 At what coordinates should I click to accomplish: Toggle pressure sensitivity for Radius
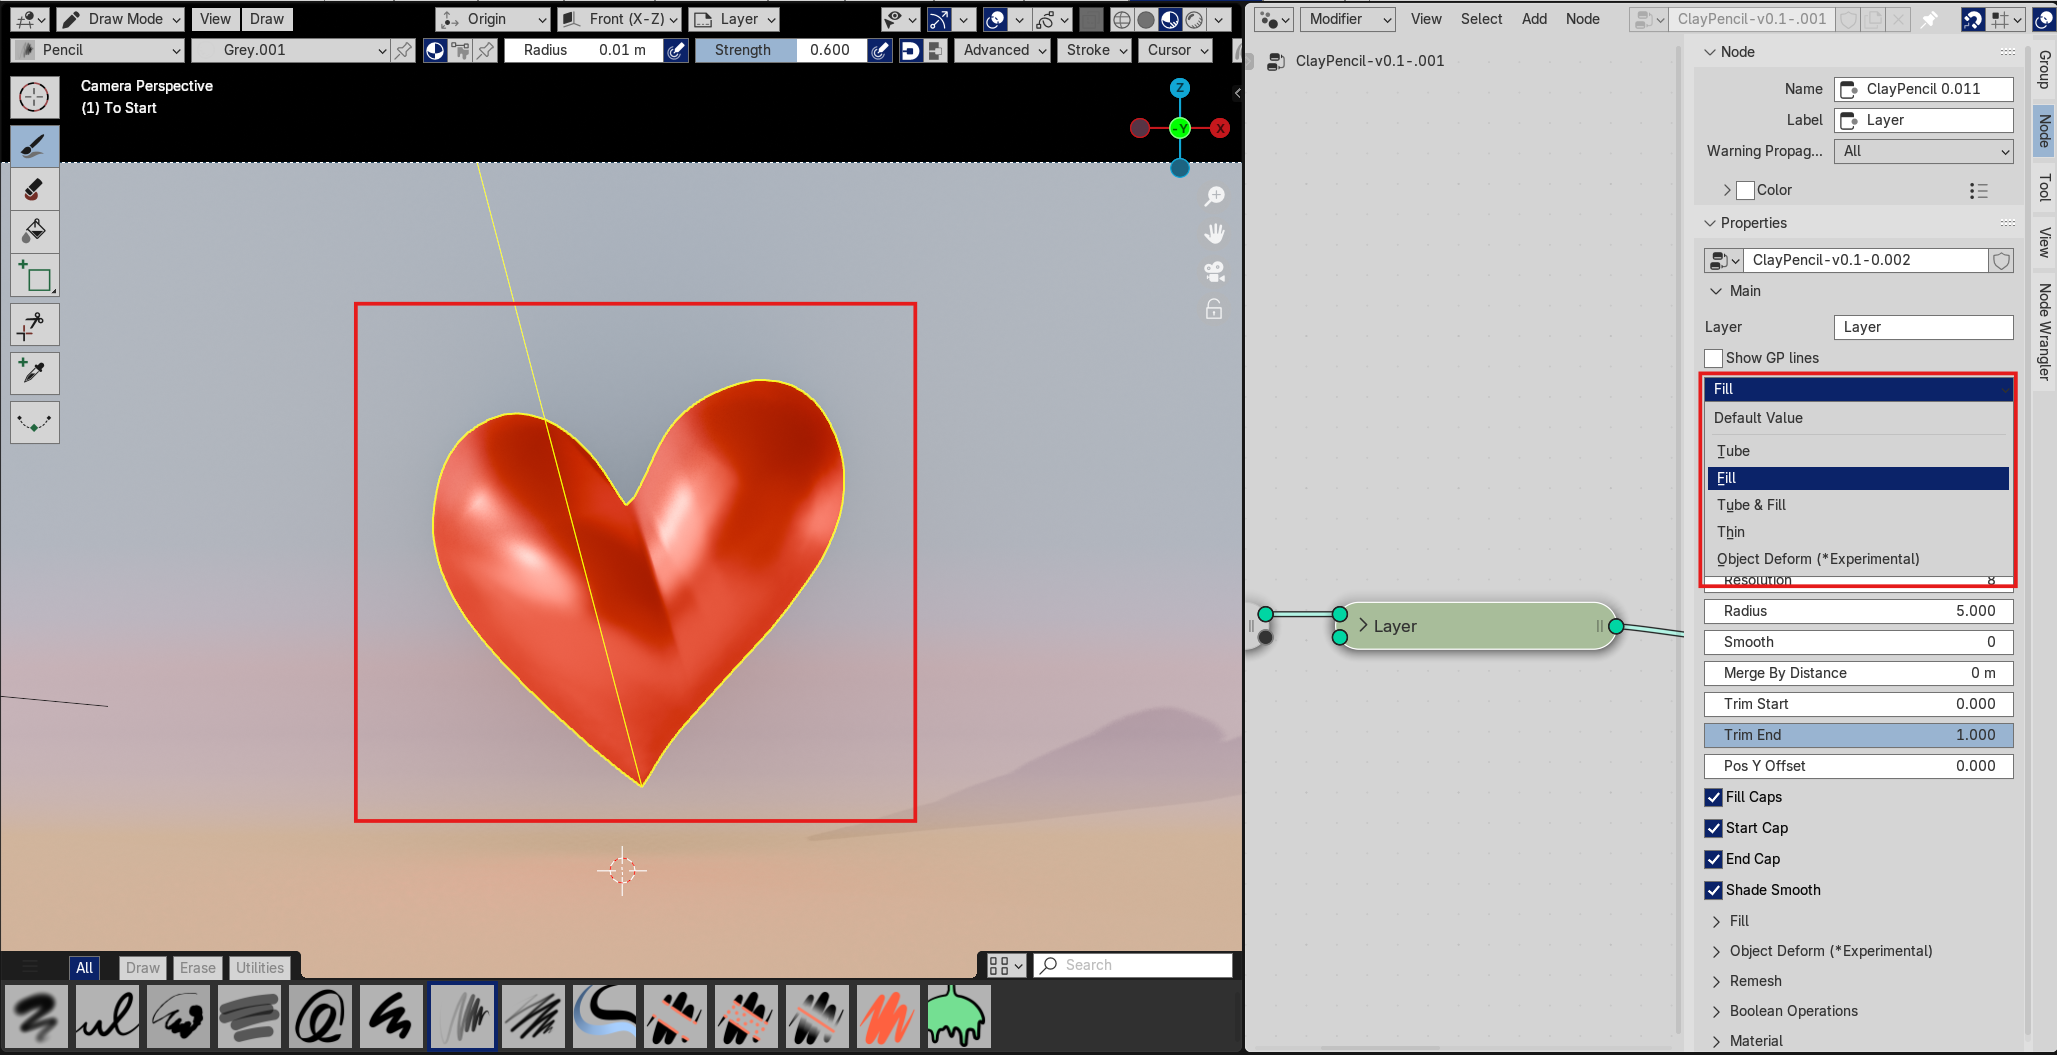click(676, 50)
